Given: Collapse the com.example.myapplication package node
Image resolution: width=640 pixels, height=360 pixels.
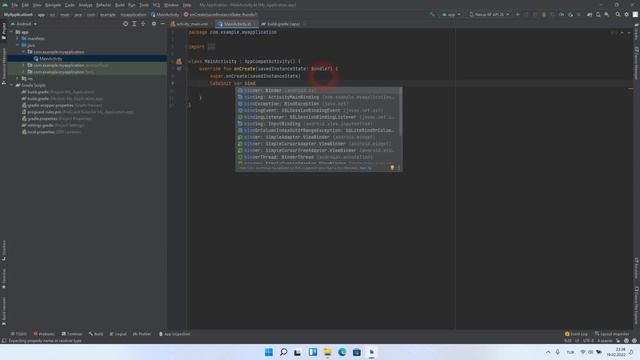Looking at the screenshot, I should [23, 52].
